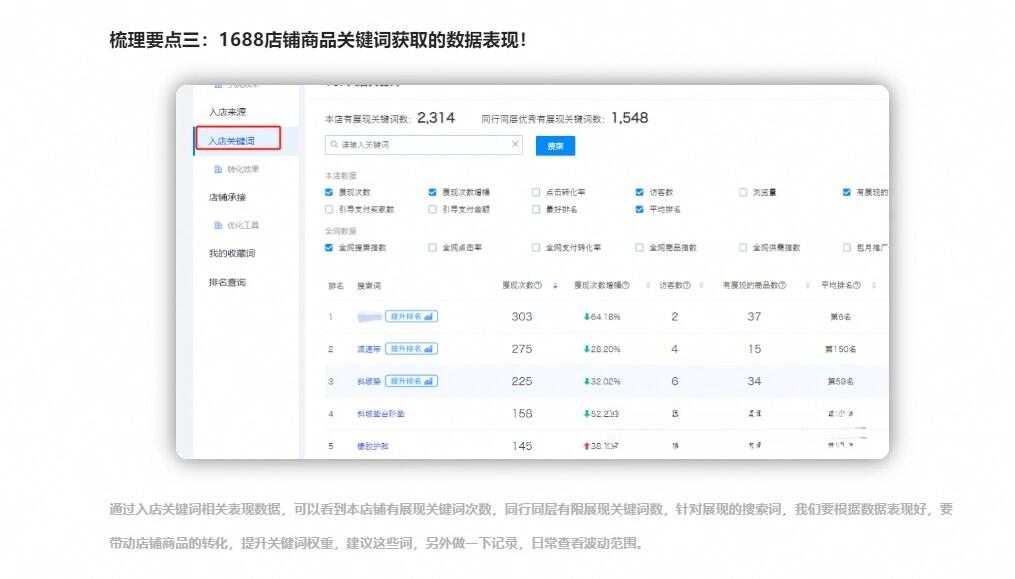Uncheck the 访客数 checkbox
Screen dimensions: 1015x579
[640, 192]
